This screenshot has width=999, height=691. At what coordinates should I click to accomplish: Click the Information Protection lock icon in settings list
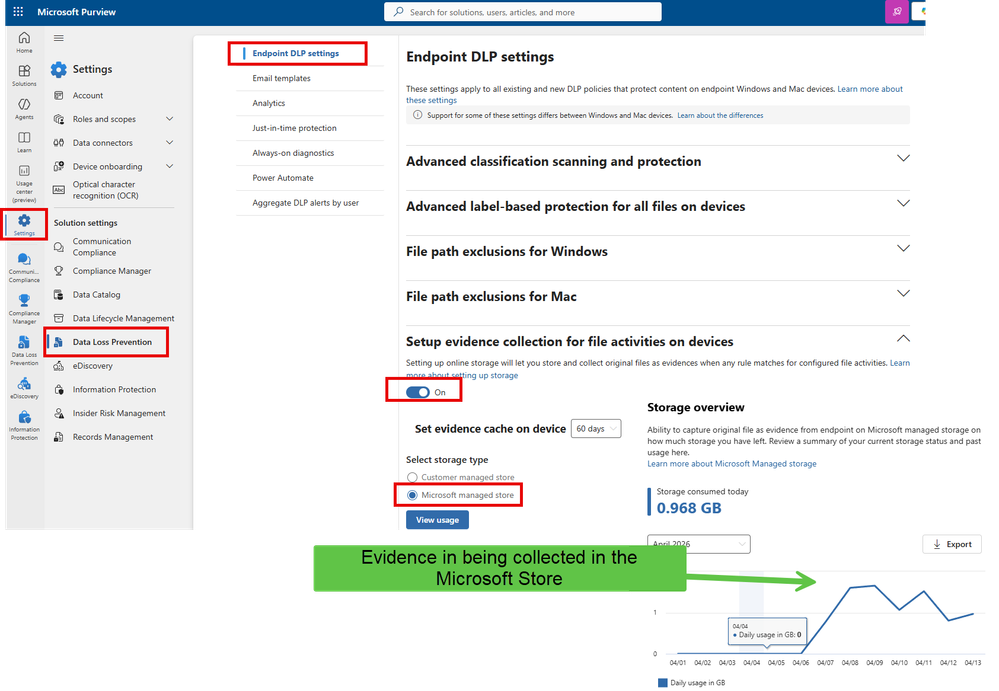(59, 390)
